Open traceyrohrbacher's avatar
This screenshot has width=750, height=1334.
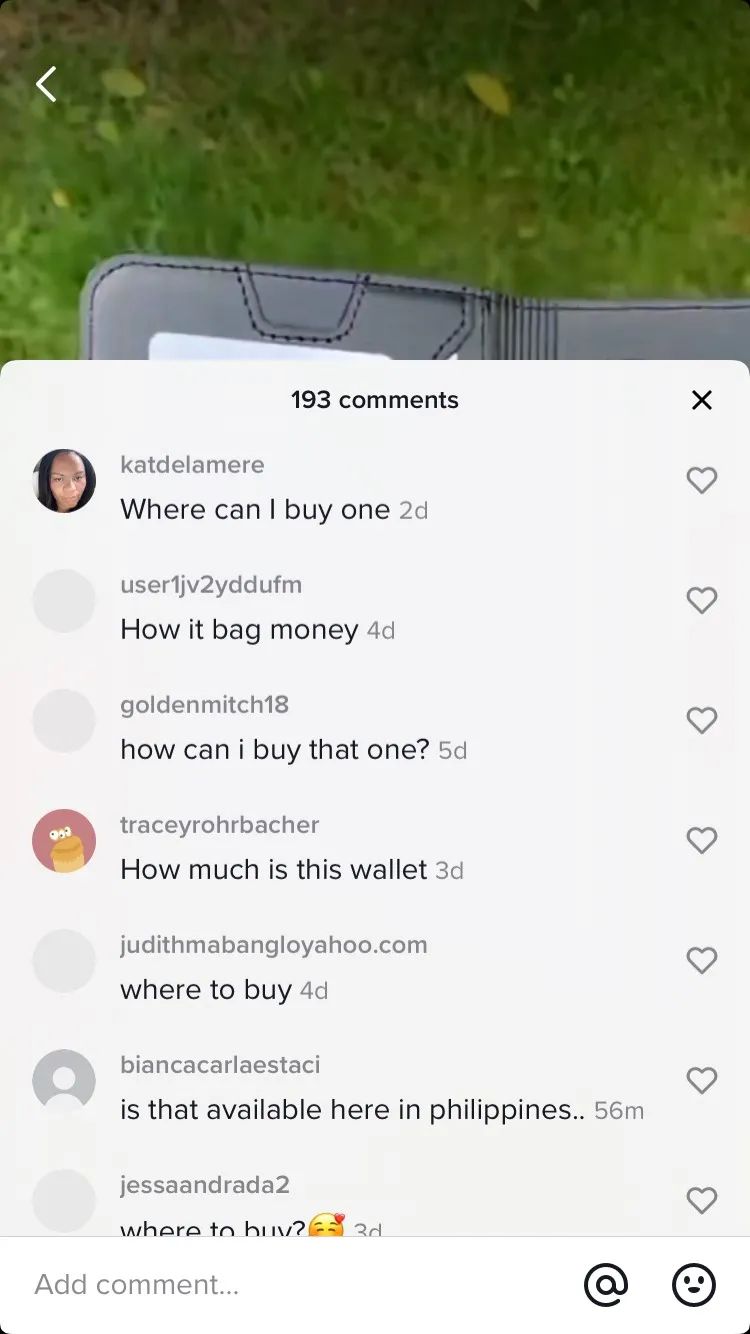pyautogui.click(x=64, y=841)
